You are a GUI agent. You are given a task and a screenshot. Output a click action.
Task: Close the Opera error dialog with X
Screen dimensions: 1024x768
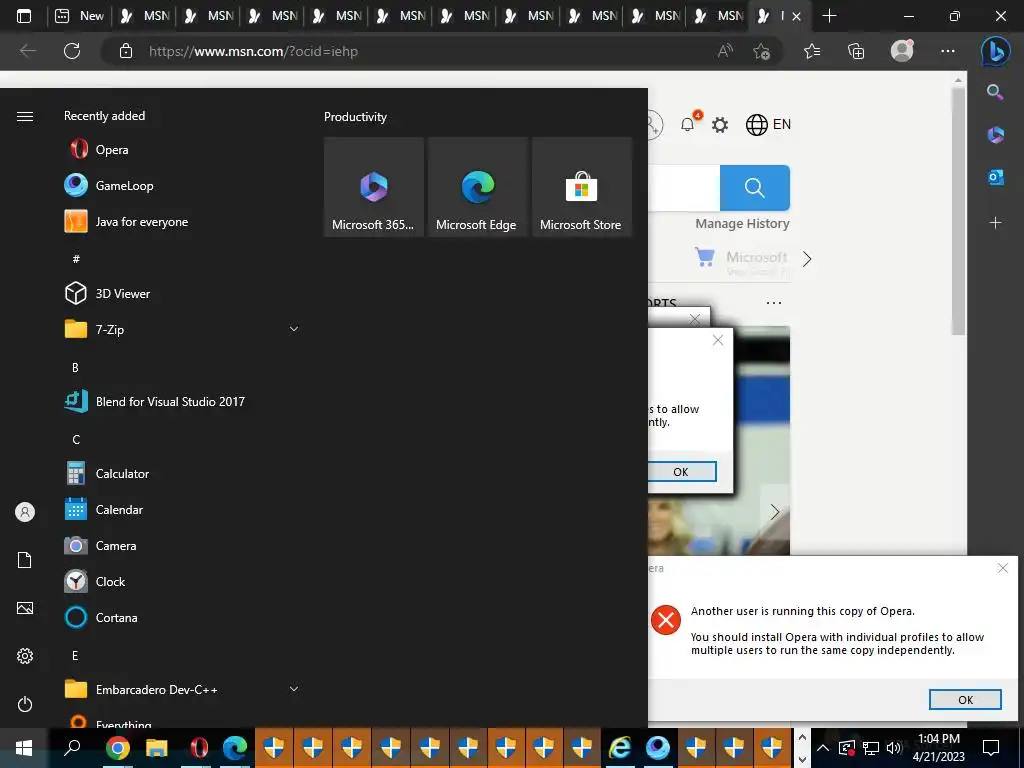(x=1002, y=568)
